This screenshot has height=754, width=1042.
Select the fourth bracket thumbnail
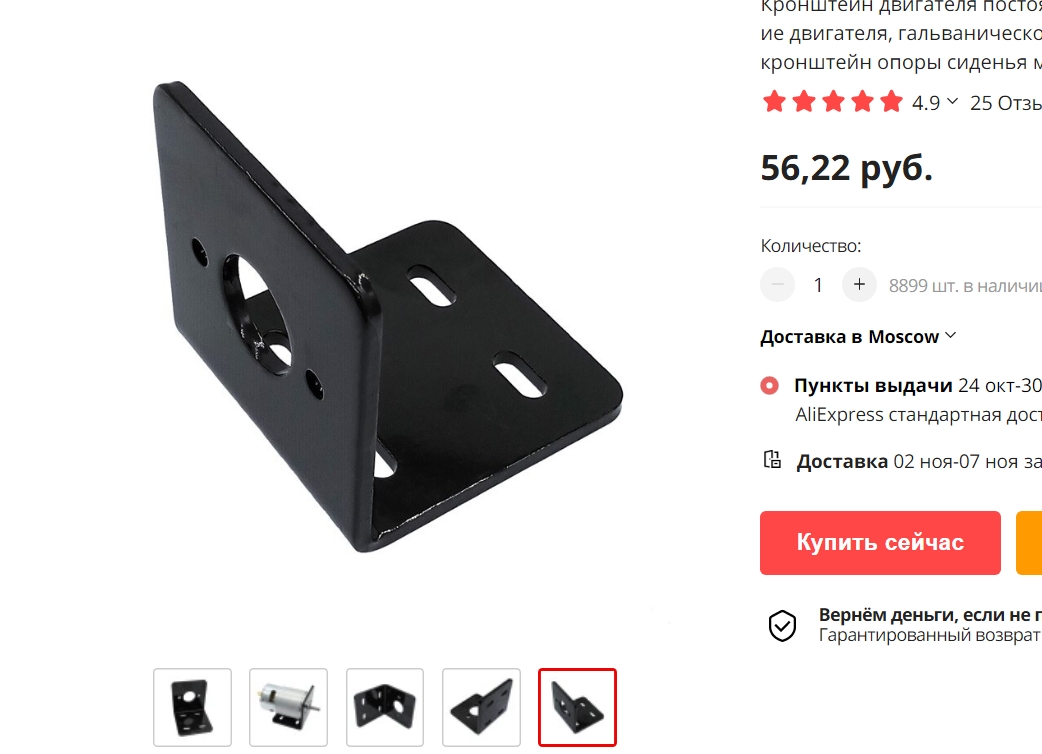481,707
